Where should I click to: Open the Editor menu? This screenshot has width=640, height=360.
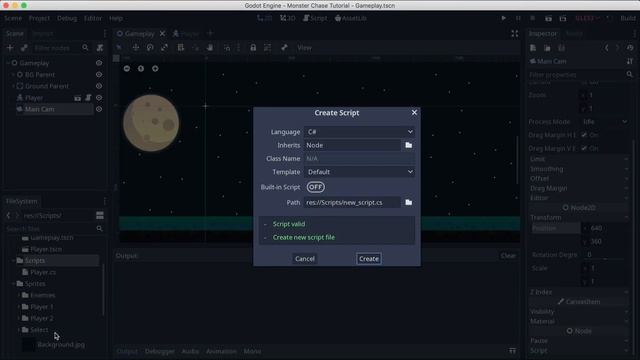pos(93,18)
